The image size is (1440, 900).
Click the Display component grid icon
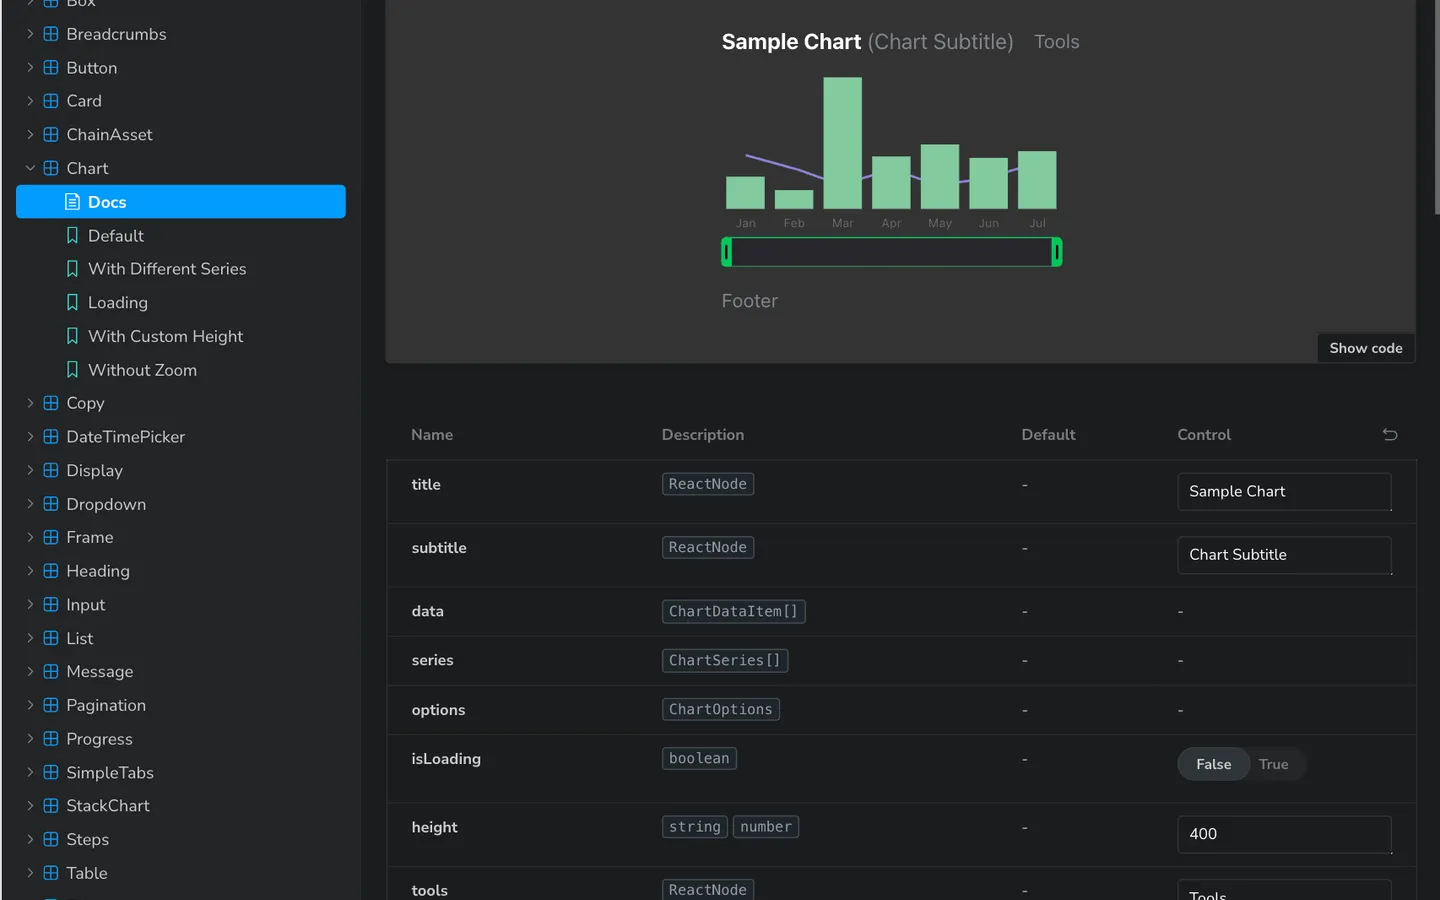51,470
